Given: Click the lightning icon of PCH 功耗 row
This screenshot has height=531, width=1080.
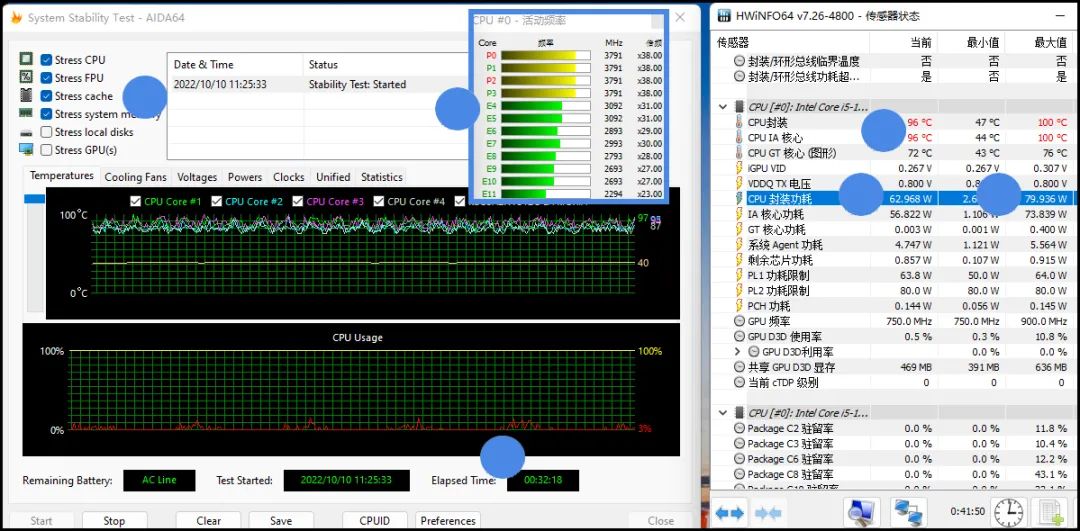Looking at the screenshot, I should pyautogui.click(x=739, y=306).
